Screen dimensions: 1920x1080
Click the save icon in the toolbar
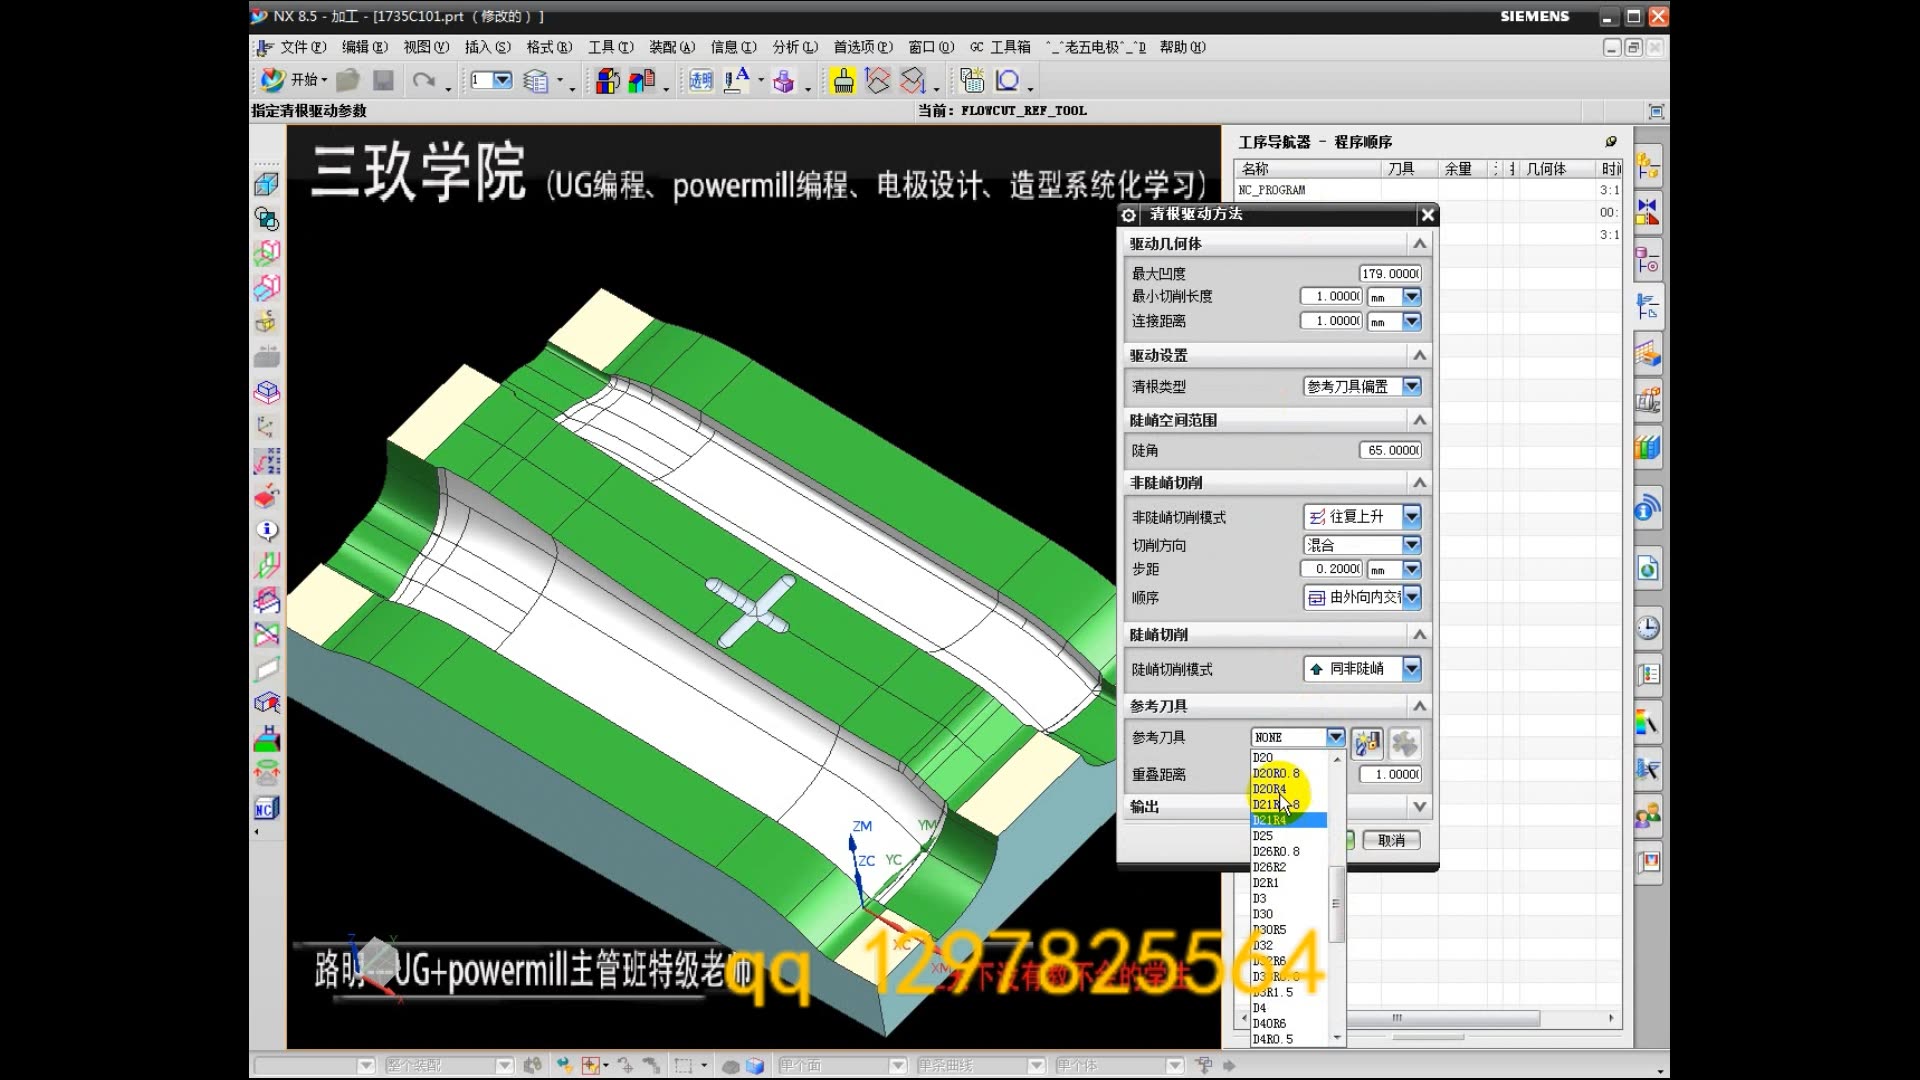[x=383, y=80]
